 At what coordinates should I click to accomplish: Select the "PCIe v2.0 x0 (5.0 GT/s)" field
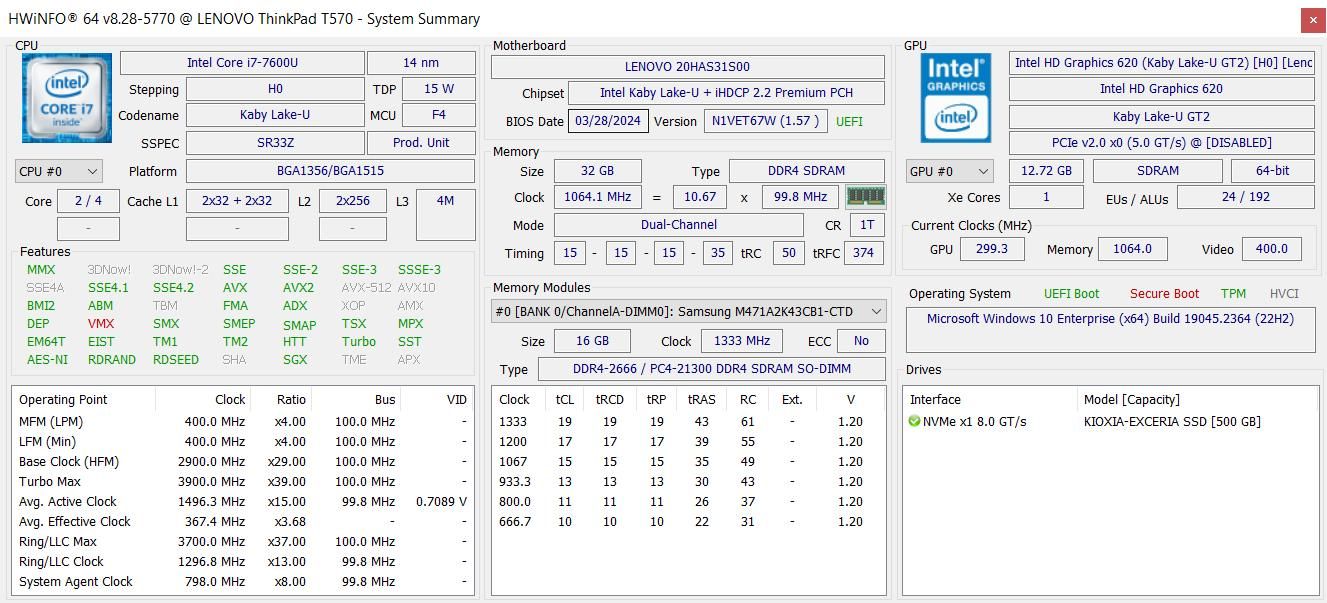(x=1162, y=143)
